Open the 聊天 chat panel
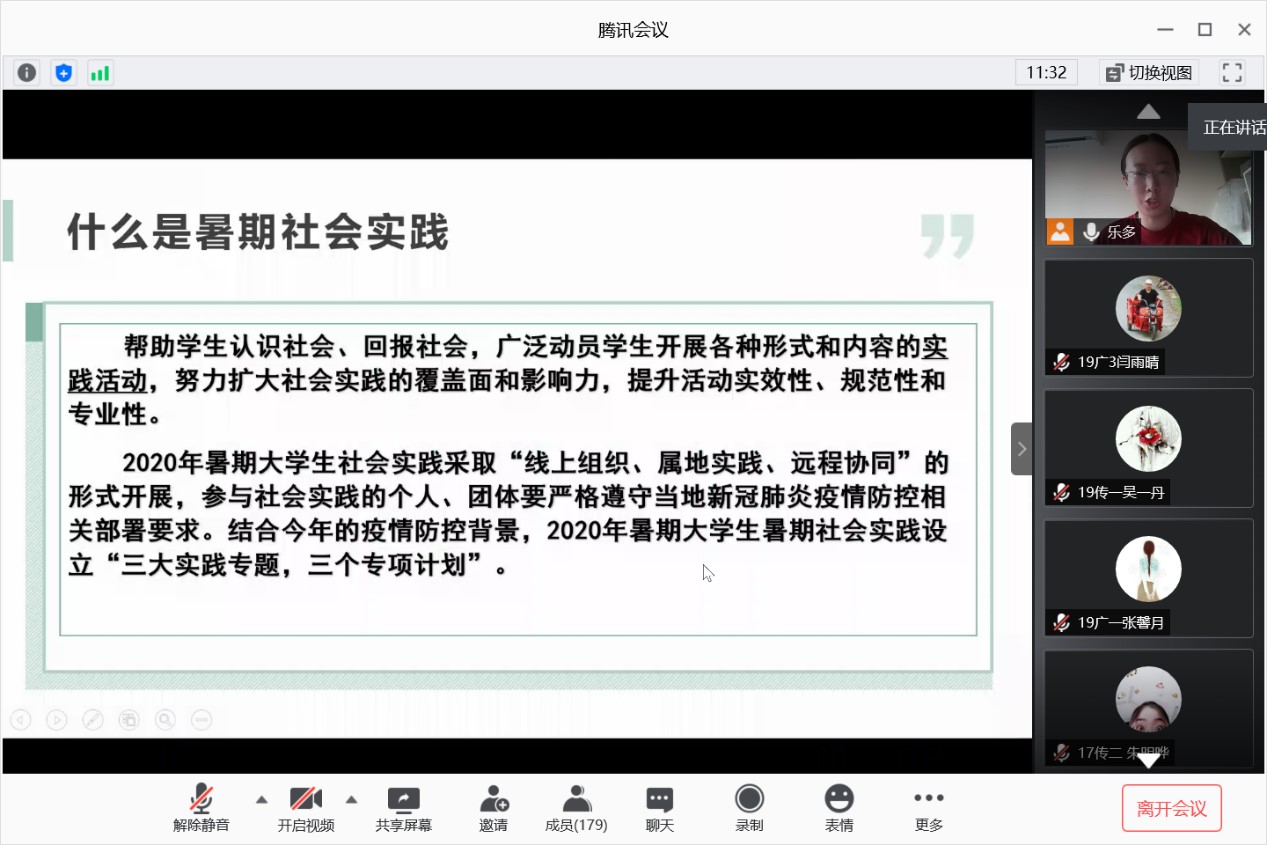This screenshot has width=1267, height=845. point(659,808)
